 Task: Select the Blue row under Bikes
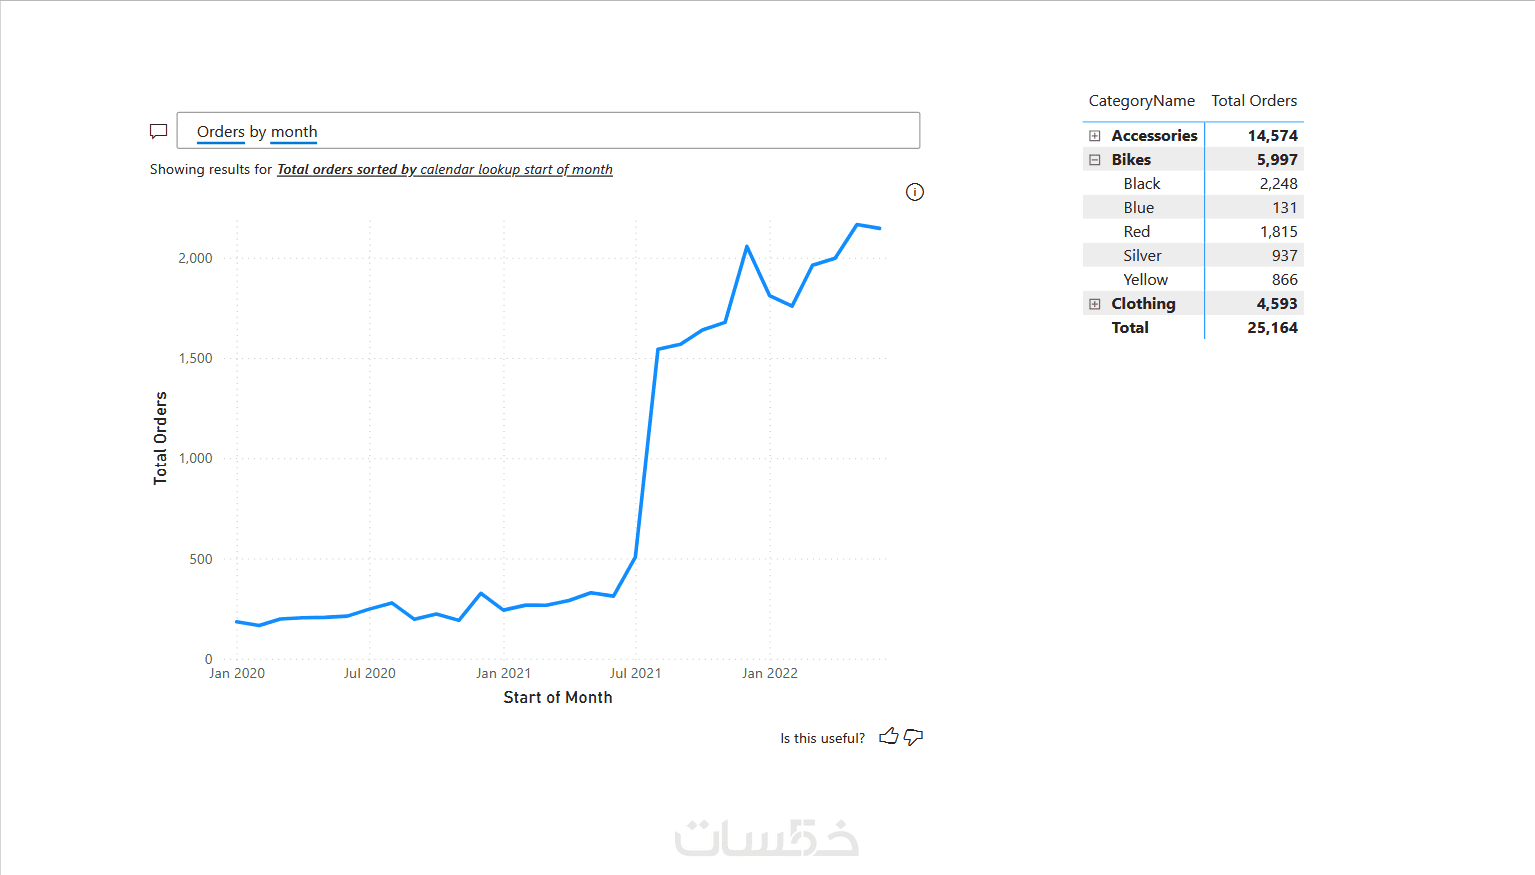point(1139,208)
